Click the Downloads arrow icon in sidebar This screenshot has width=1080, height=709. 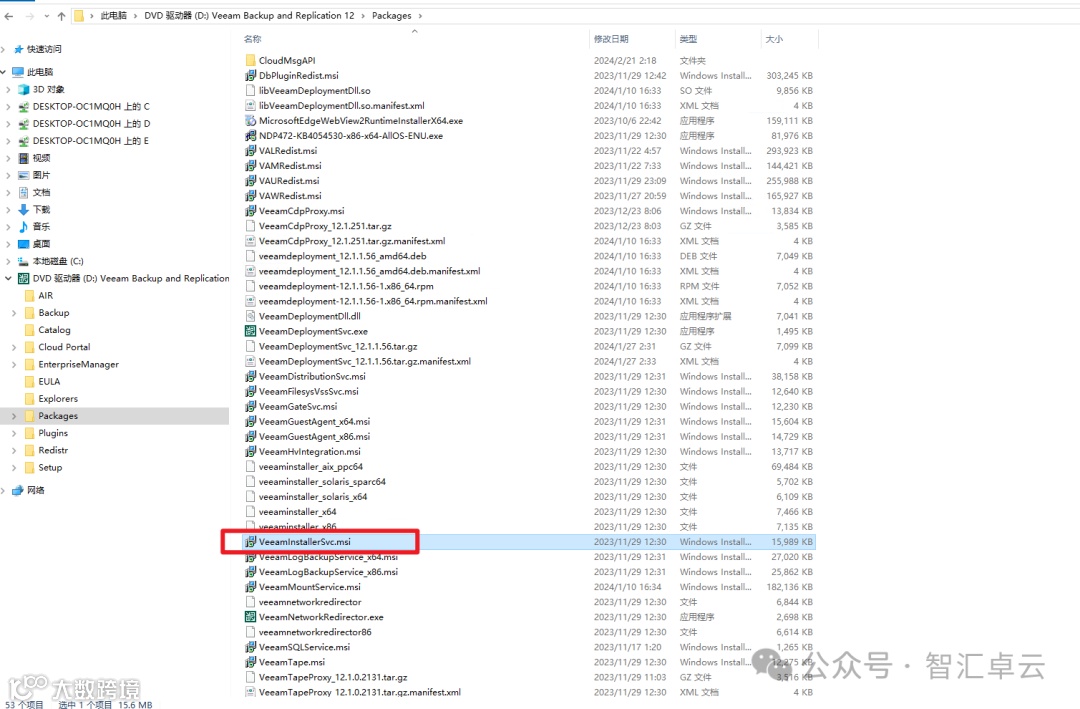(23, 209)
